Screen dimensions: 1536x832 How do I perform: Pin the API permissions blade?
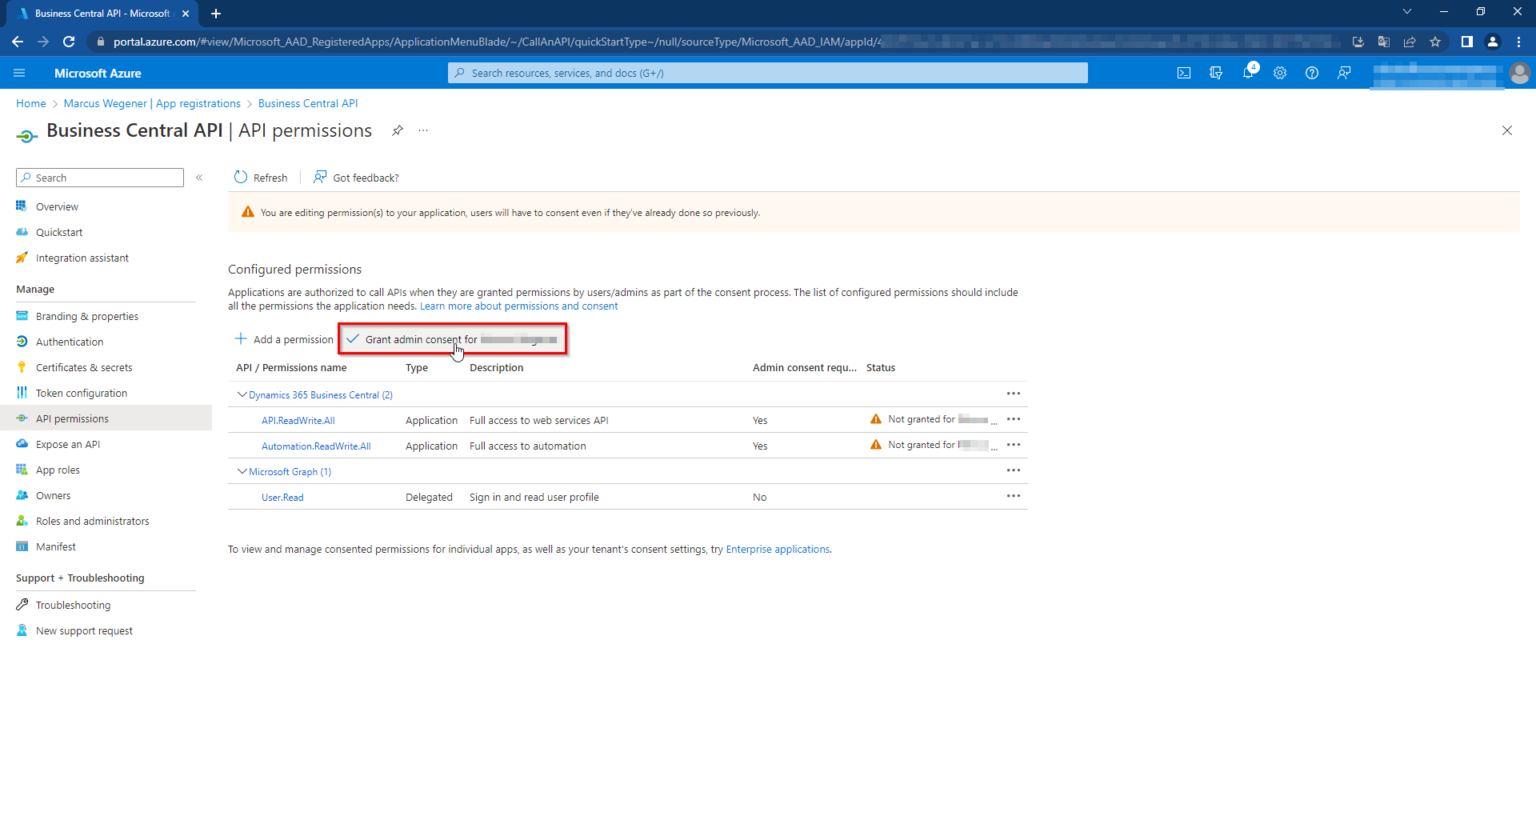click(x=397, y=130)
